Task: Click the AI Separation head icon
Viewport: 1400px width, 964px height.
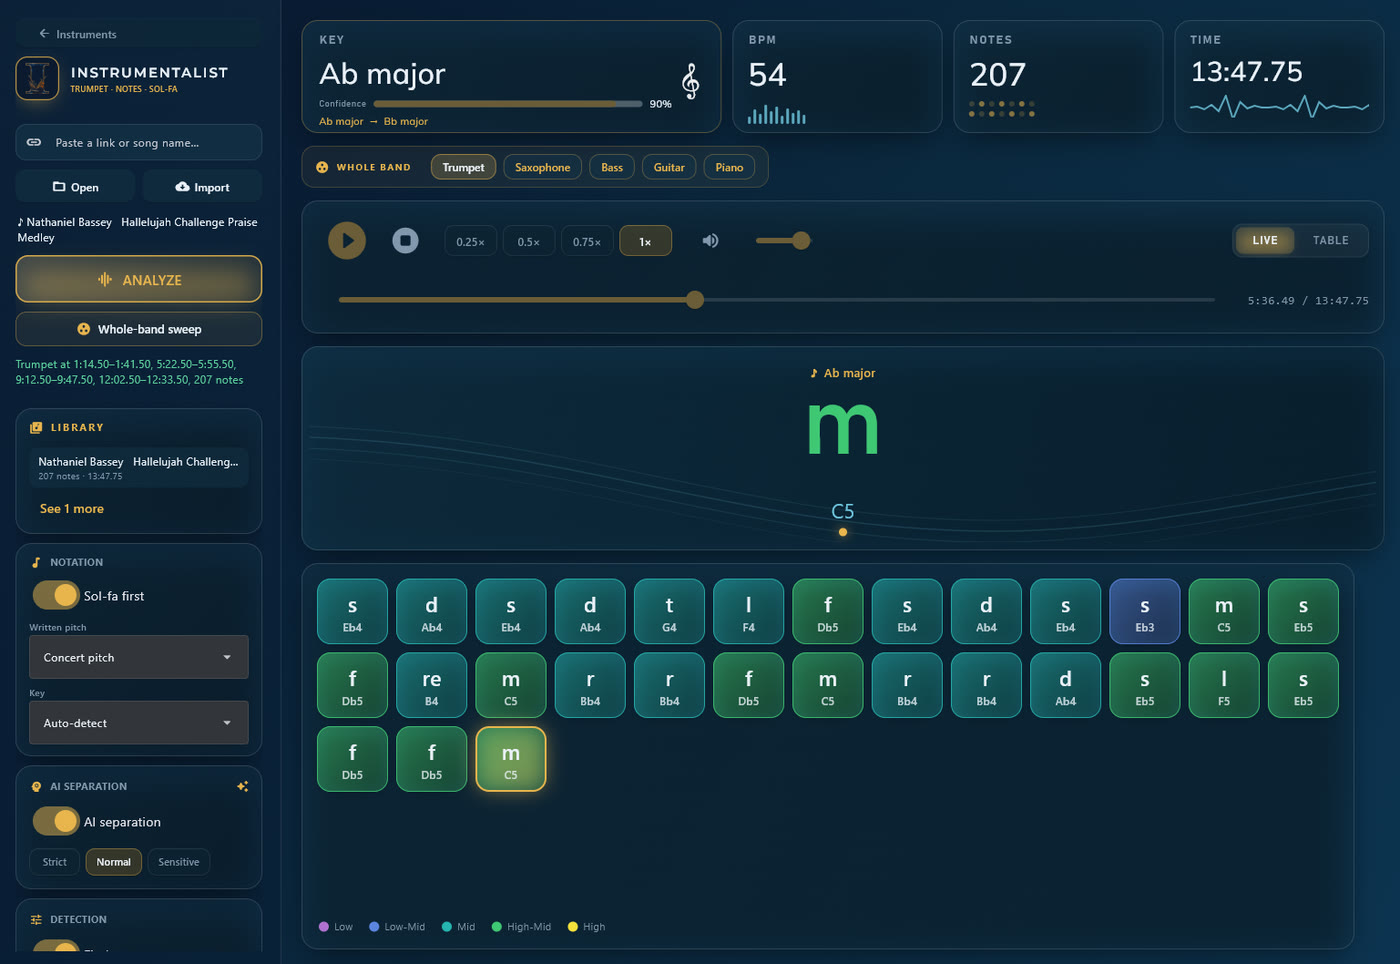Action: tap(36, 787)
